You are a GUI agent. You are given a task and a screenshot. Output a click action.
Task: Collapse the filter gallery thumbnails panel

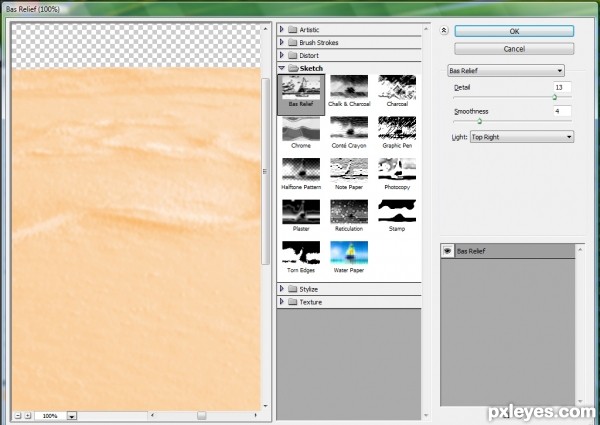point(444,30)
